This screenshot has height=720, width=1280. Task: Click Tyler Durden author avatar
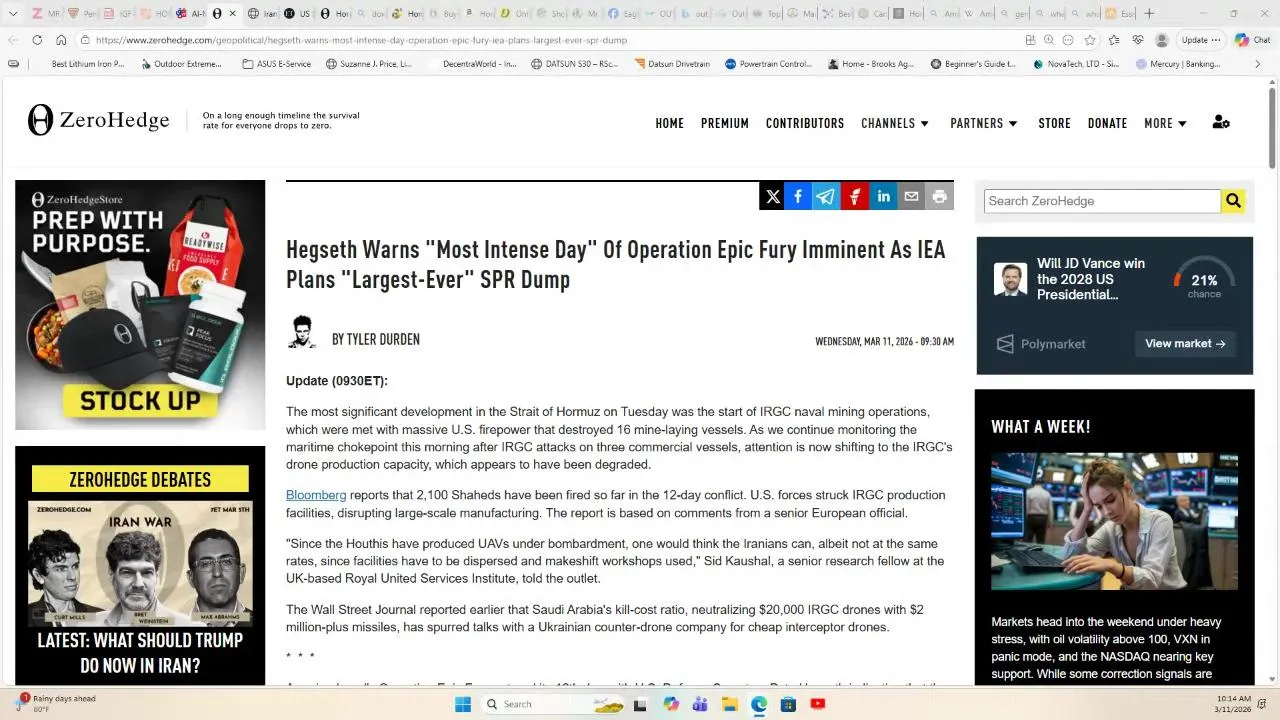click(302, 332)
